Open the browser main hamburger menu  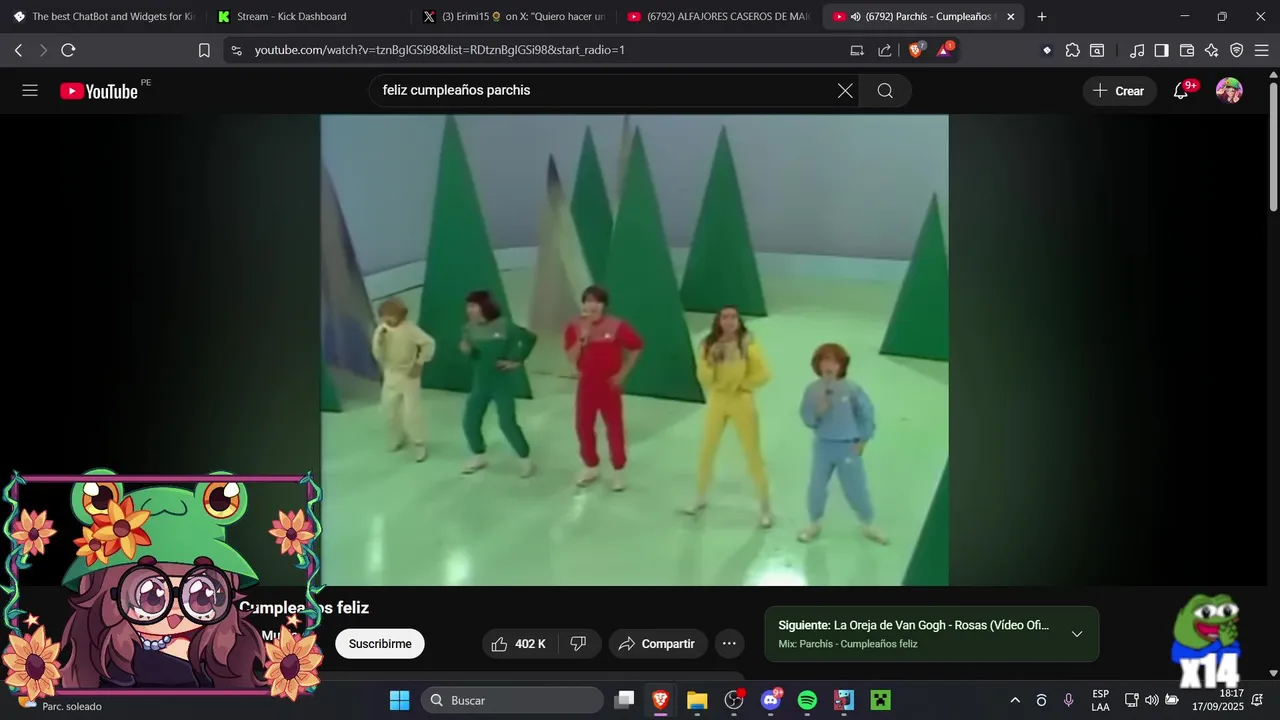pyautogui.click(x=1261, y=50)
